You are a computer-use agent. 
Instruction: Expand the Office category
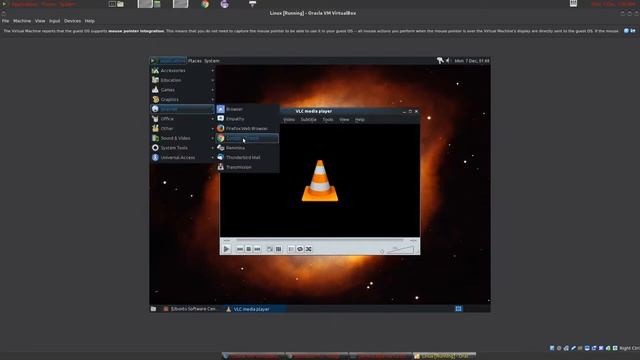click(182, 118)
